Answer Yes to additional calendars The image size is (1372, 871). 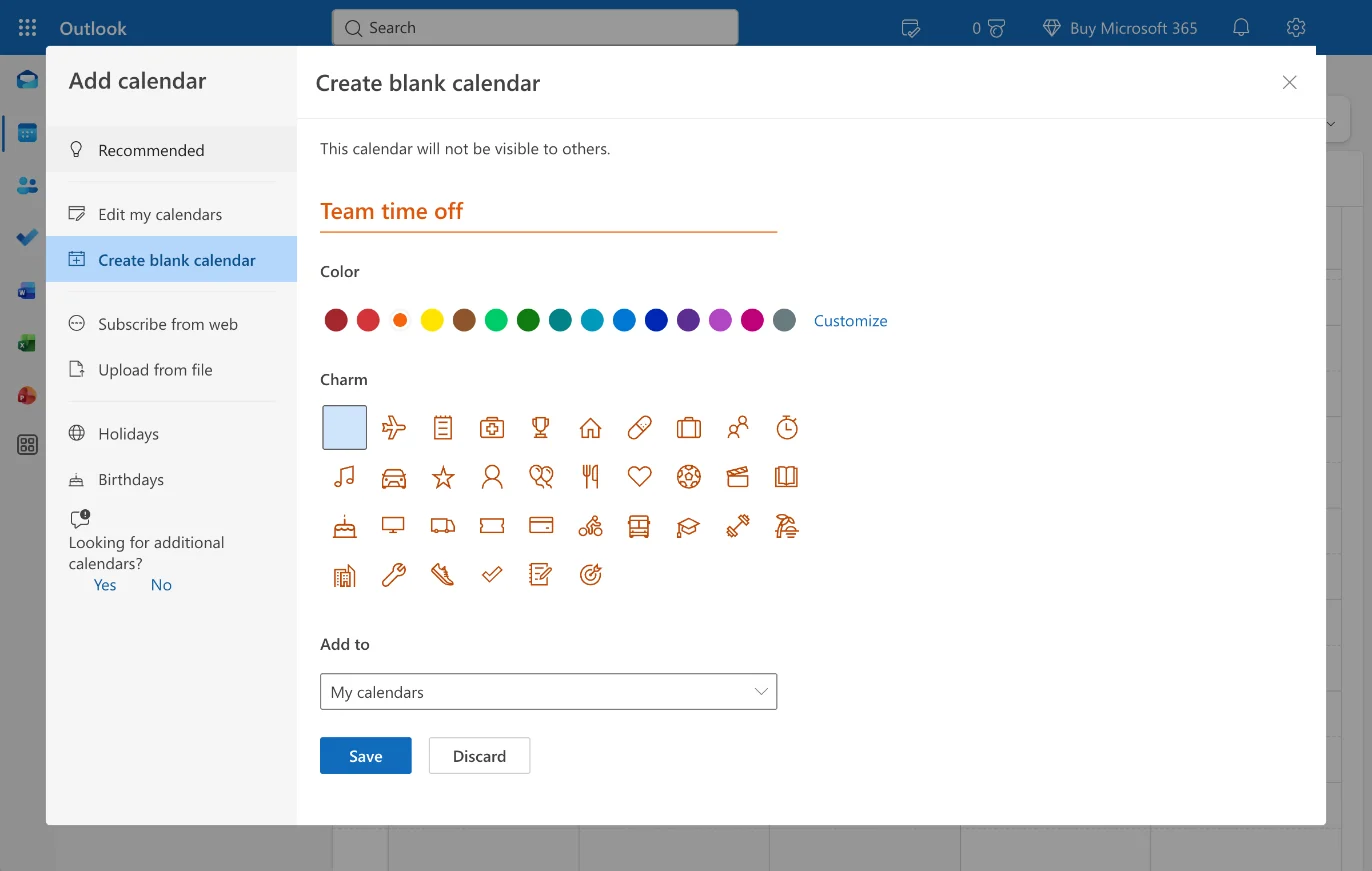point(105,585)
